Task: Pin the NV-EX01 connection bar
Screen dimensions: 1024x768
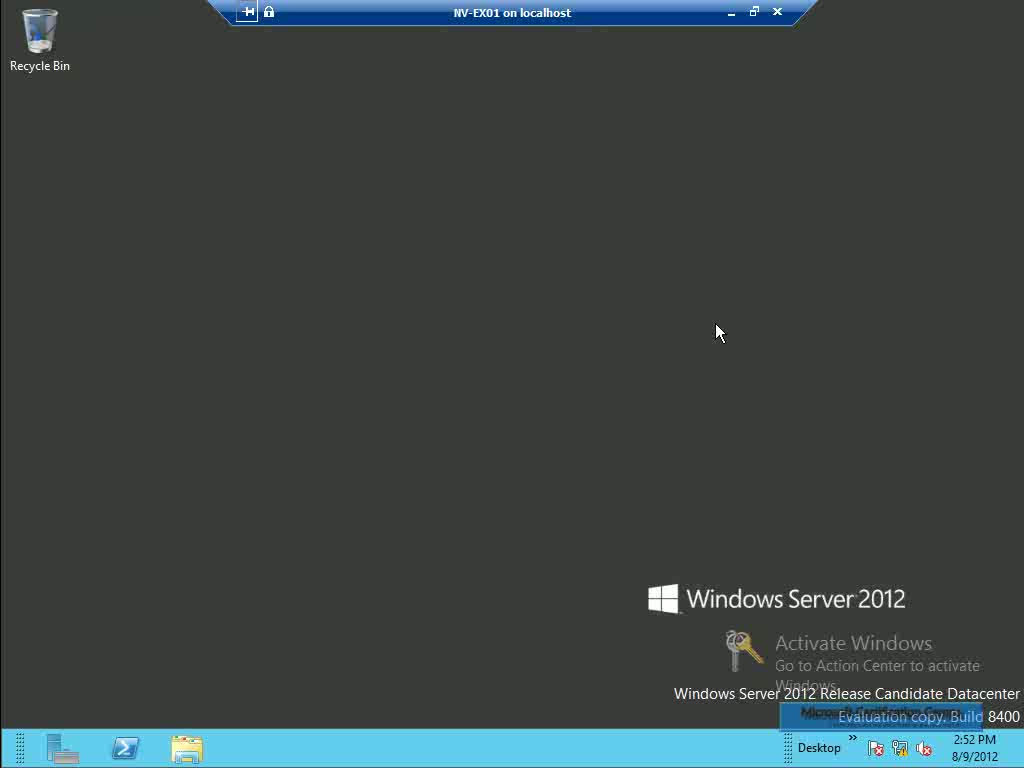Action: (x=248, y=12)
